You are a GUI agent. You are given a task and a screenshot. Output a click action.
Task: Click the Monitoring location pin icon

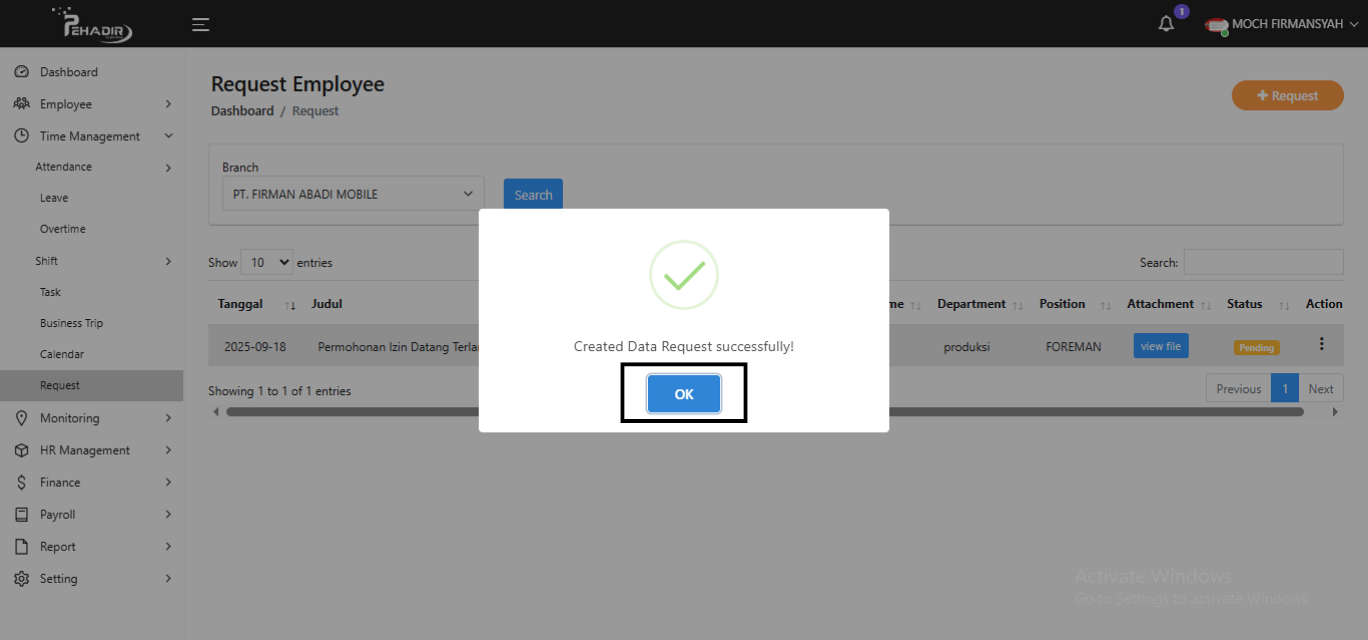[21, 418]
